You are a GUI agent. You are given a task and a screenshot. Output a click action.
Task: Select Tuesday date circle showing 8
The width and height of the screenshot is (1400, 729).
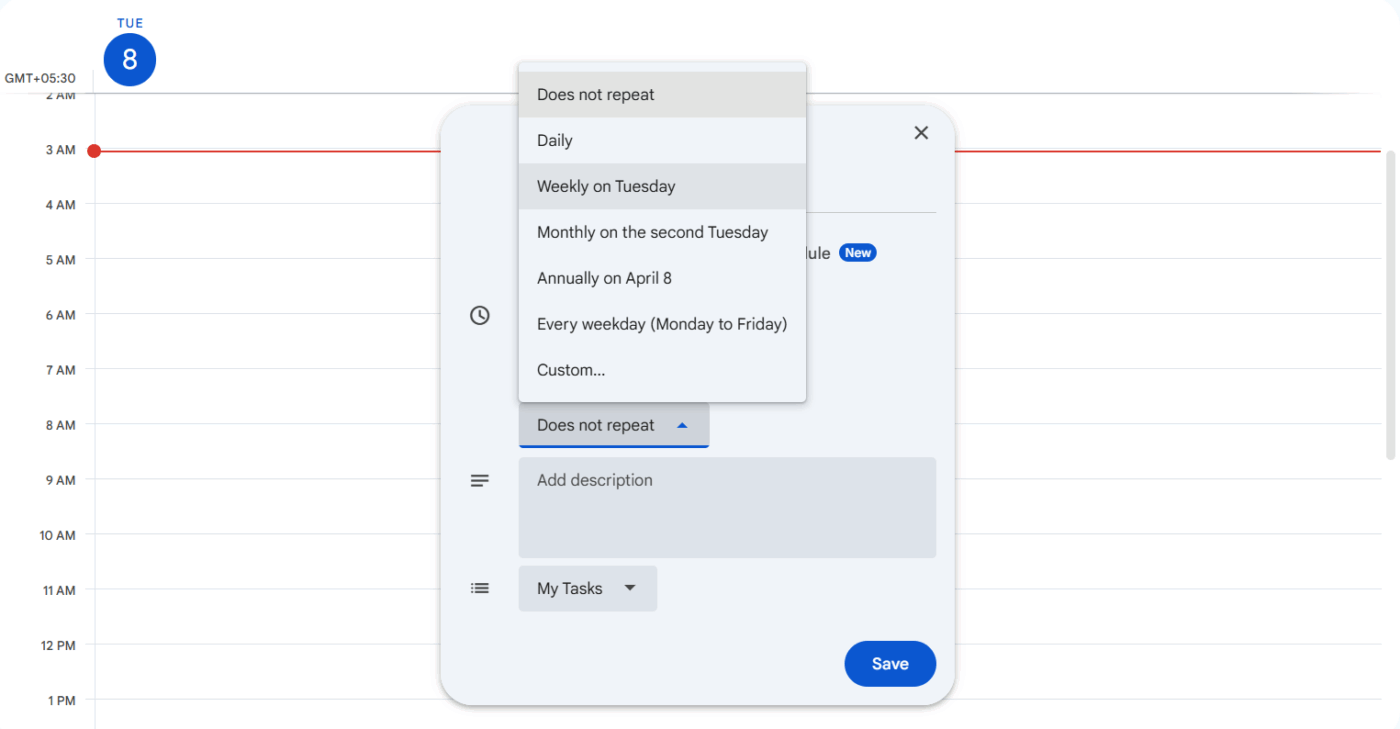[129, 59]
